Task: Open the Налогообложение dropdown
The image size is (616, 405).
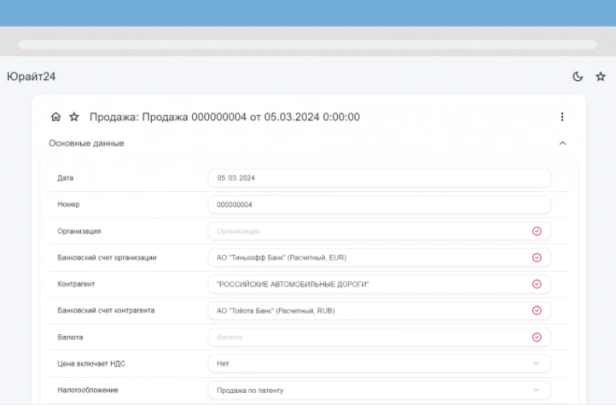Action: (536, 390)
